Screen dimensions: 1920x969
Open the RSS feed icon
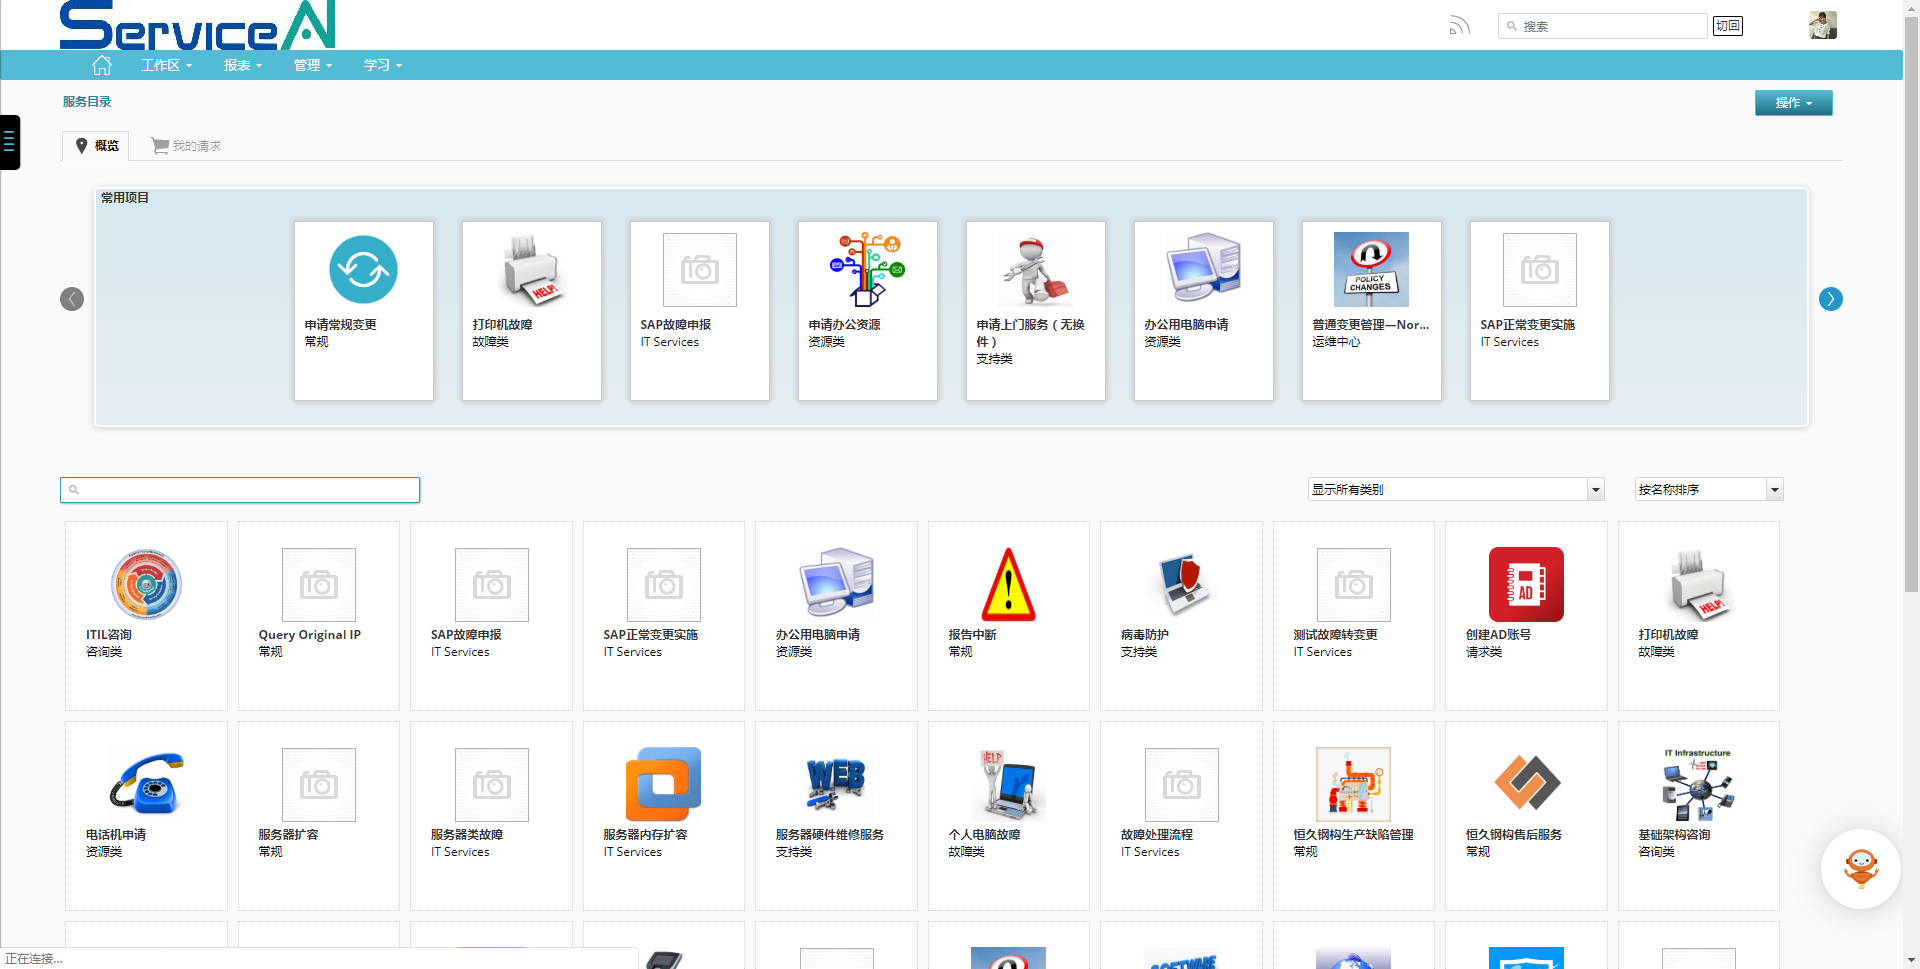tap(1459, 26)
